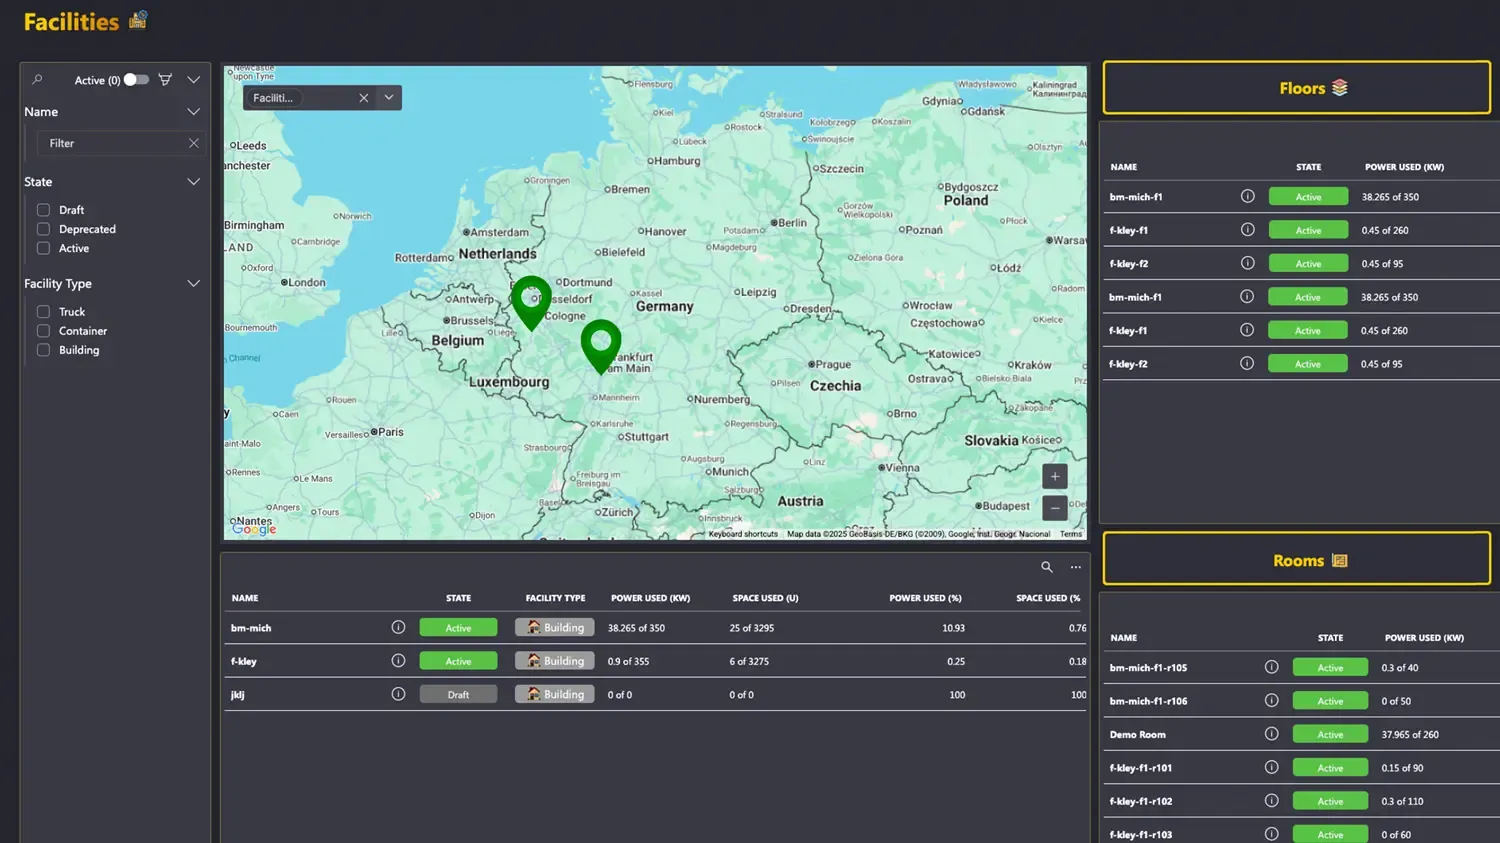The height and width of the screenshot is (843, 1500).
Task: Select the f-kley facility name
Action: point(244,661)
